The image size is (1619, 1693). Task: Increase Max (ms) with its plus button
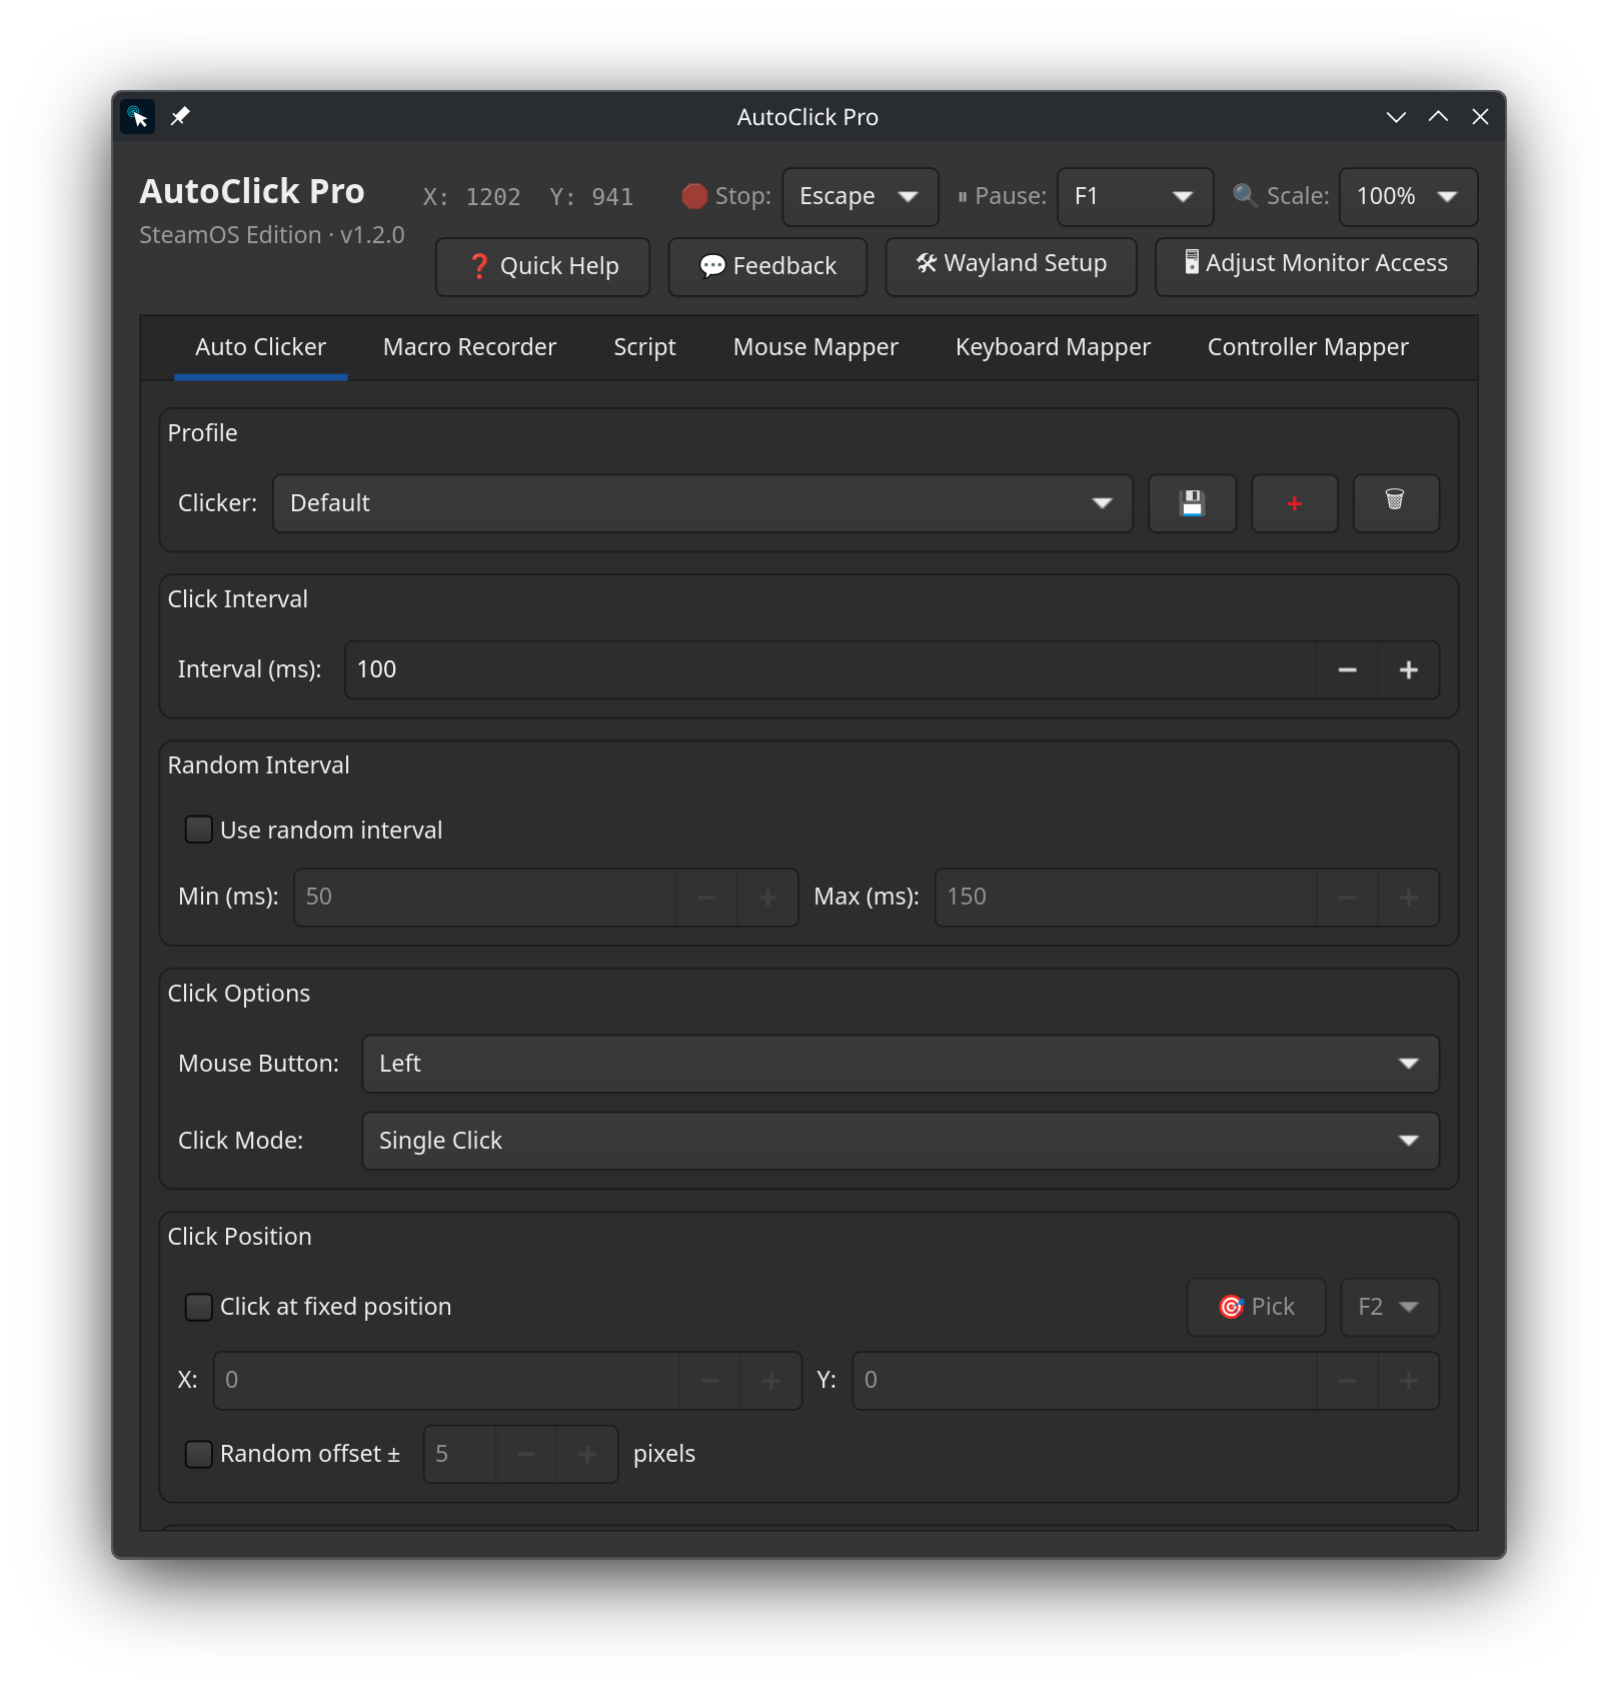coord(1408,897)
